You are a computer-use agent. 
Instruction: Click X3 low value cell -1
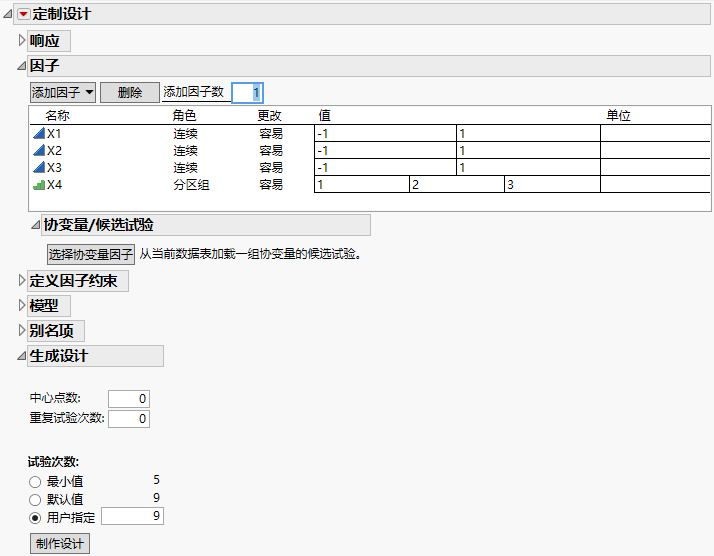point(385,167)
